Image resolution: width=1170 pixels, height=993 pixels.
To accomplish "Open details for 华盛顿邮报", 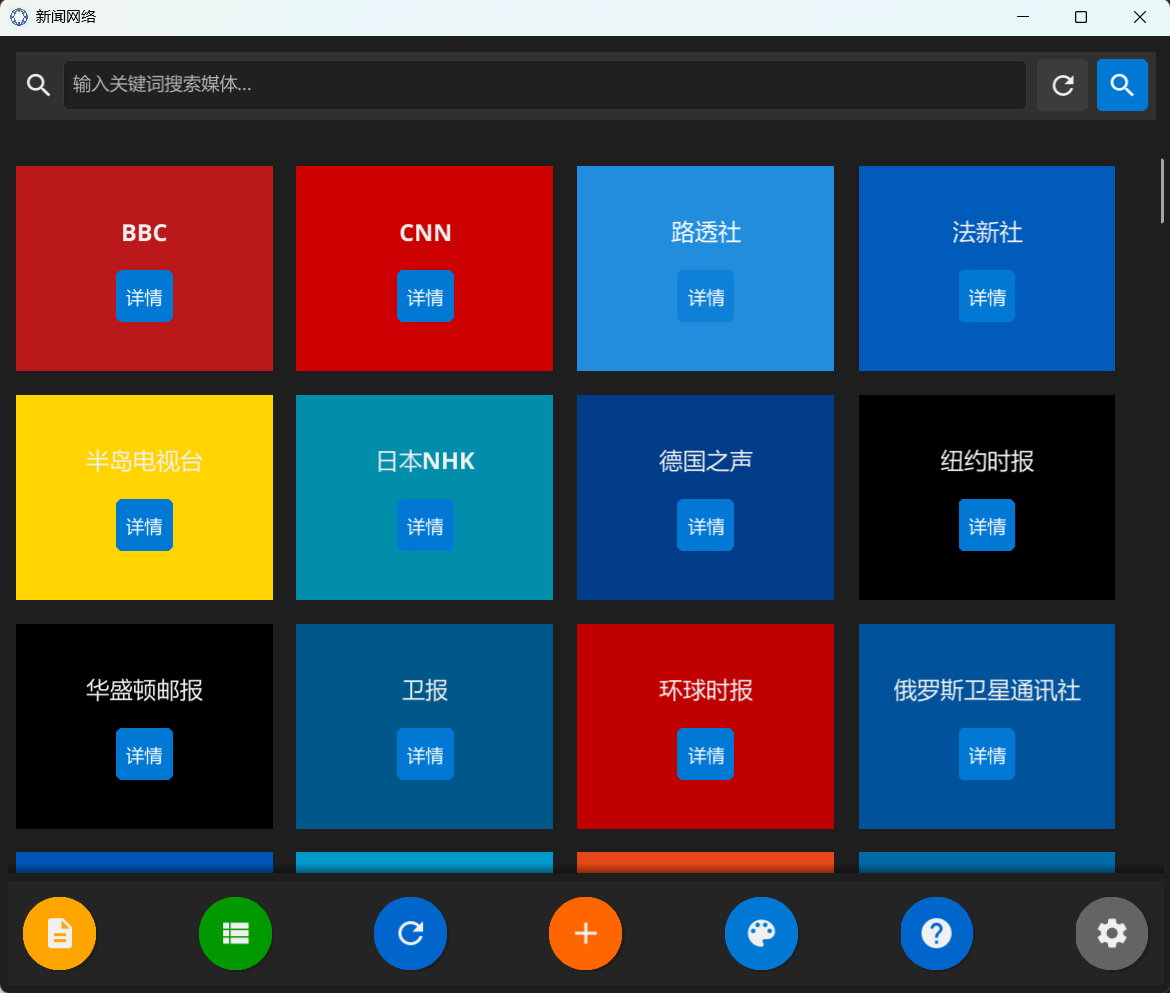I will 144,754.
